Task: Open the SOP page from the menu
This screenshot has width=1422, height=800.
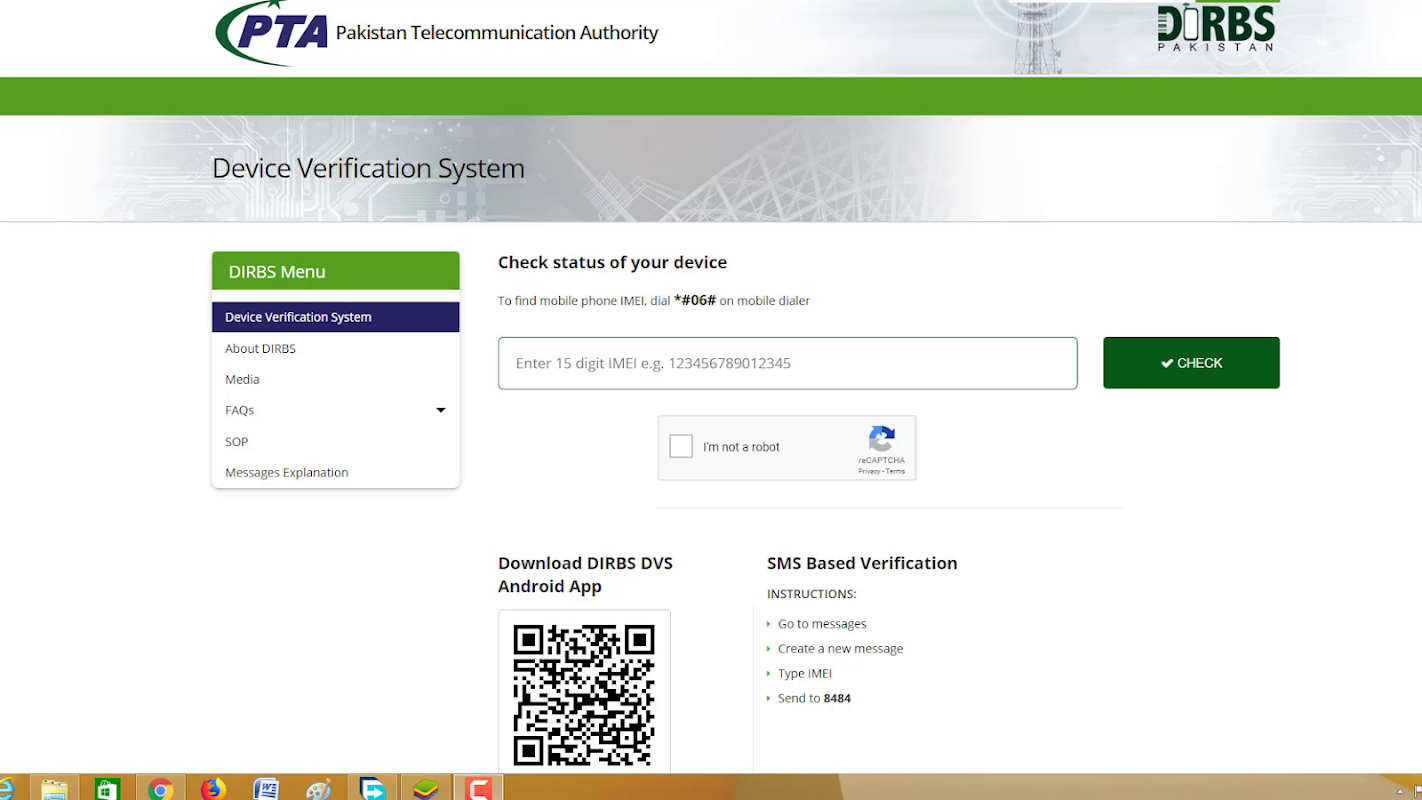Action: pyautogui.click(x=236, y=442)
